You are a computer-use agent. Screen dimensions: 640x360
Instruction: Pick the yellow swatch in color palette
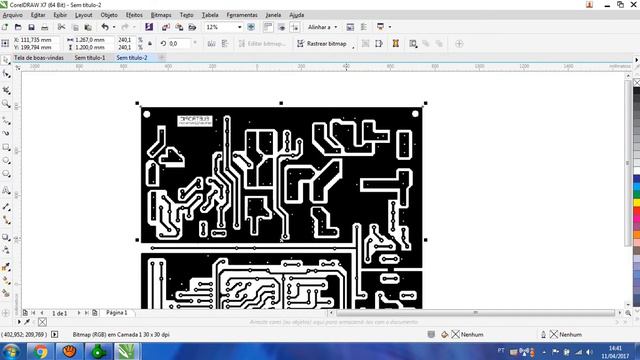637,203
